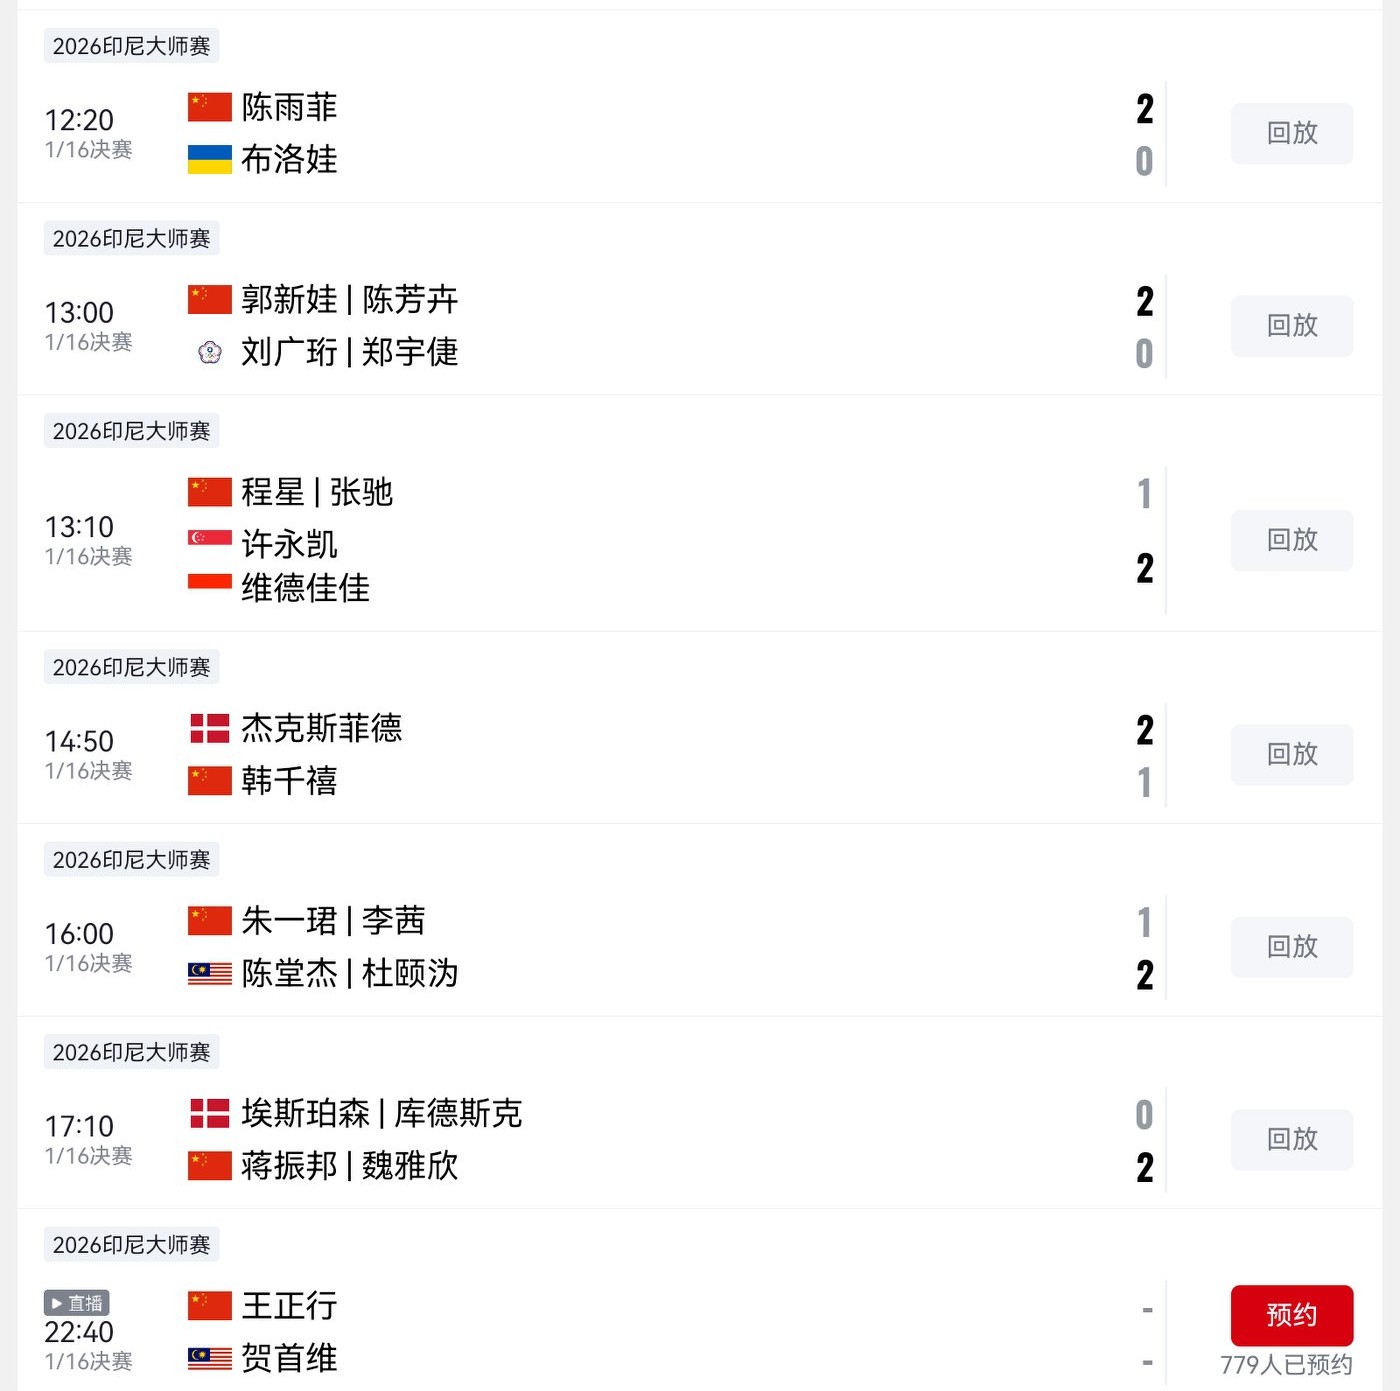Click China flag next to 陈雨菲
The width and height of the screenshot is (1400, 1391).
[209, 107]
